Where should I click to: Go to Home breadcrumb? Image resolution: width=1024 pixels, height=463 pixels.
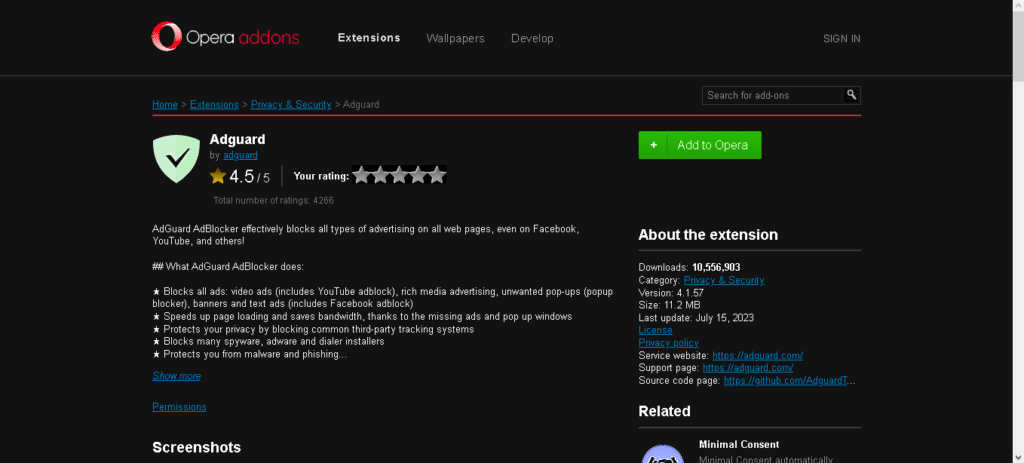pyautogui.click(x=165, y=104)
